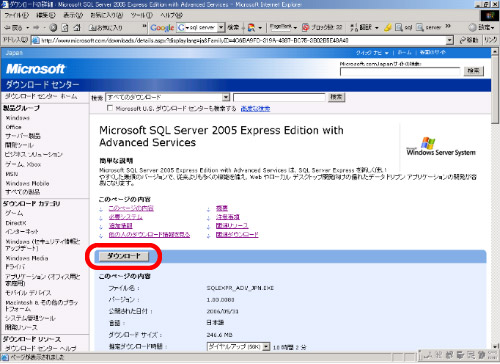The width and height of the screenshot is (500, 364).
Task: Open the ダイヤルアップ (56K) connection speed dropdown
Action: coord(266,347)
